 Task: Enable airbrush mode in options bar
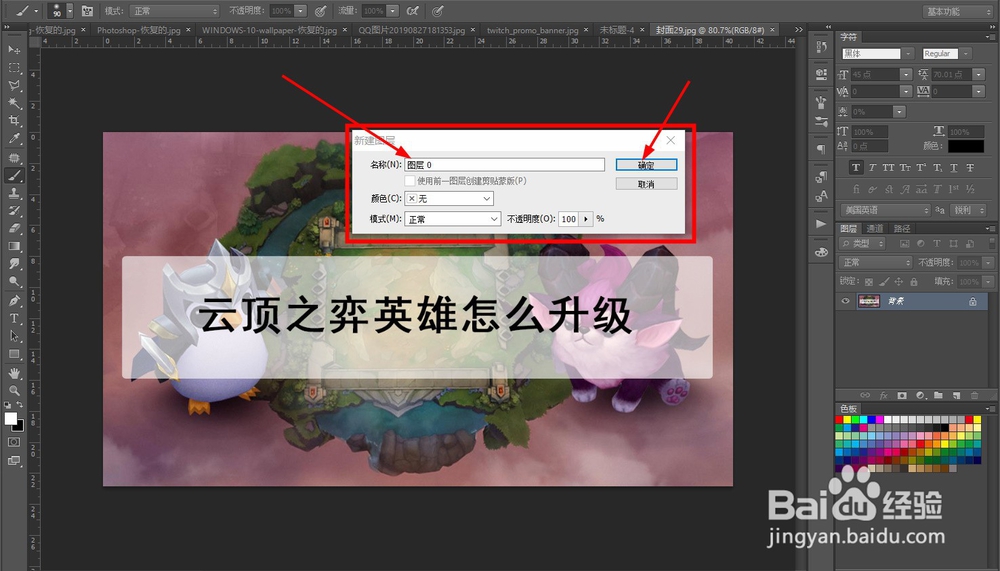point(413,11)
